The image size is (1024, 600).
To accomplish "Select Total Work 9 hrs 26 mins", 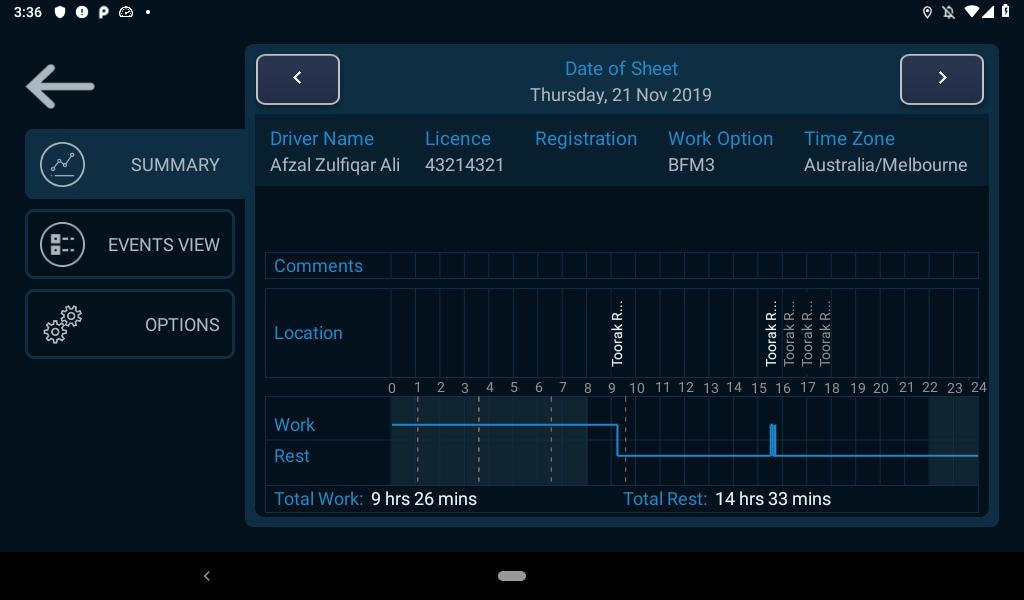I will [x=376, y=499].
